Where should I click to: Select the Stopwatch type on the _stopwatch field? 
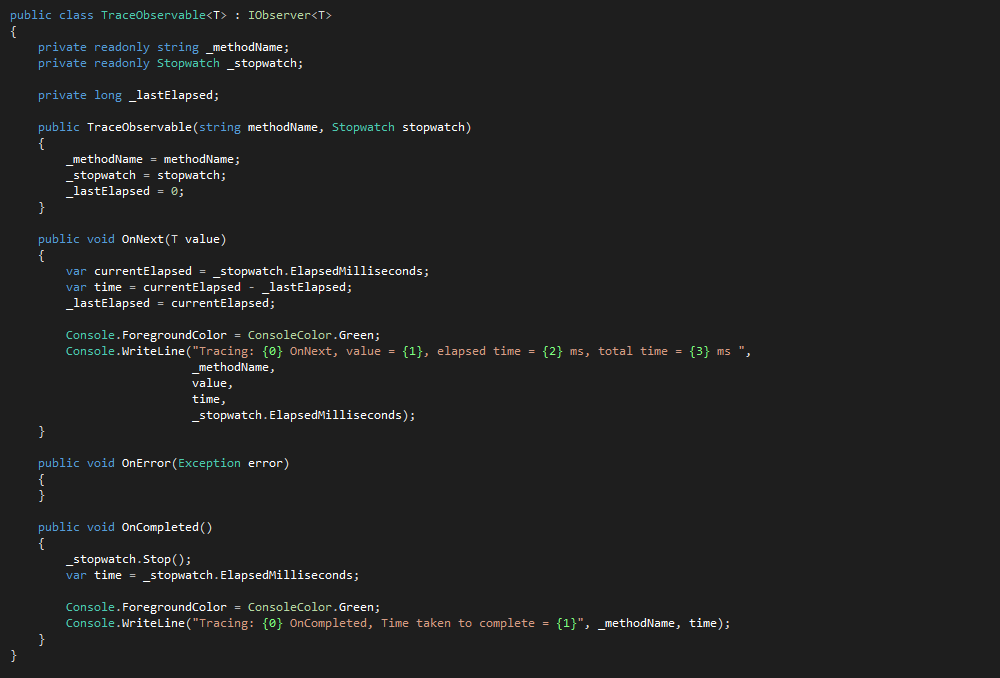tap(187, 62)
